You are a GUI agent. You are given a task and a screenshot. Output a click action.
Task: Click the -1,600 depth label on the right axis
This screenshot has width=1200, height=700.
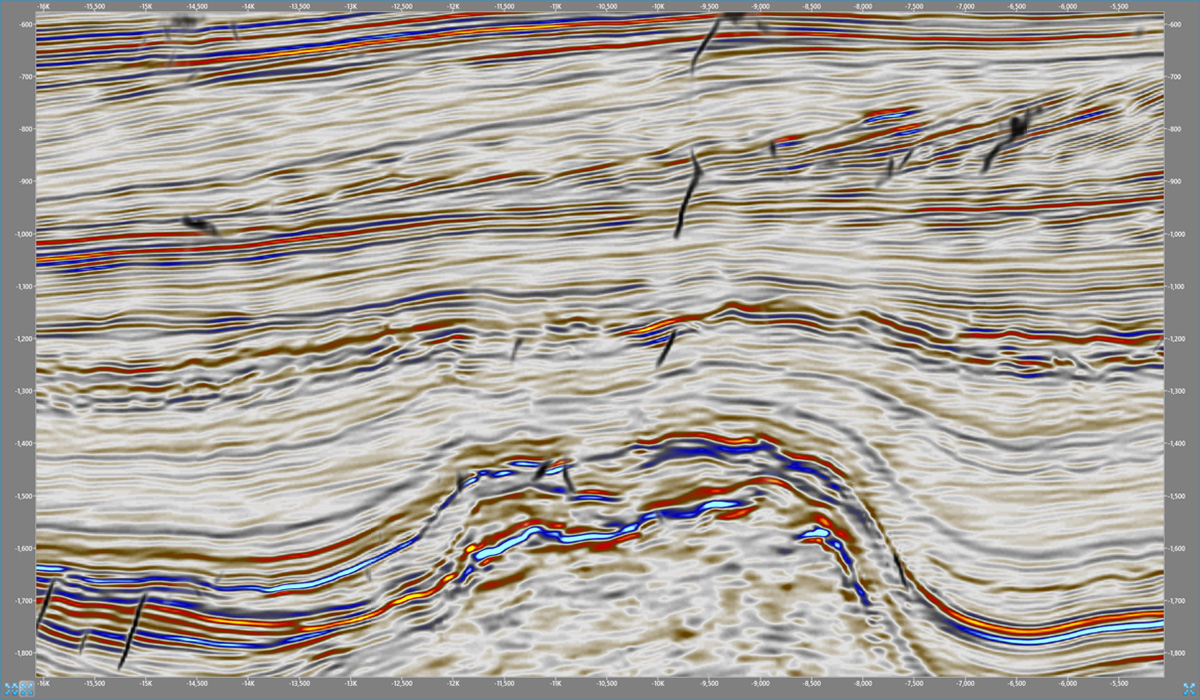[x=1180, y=548]
